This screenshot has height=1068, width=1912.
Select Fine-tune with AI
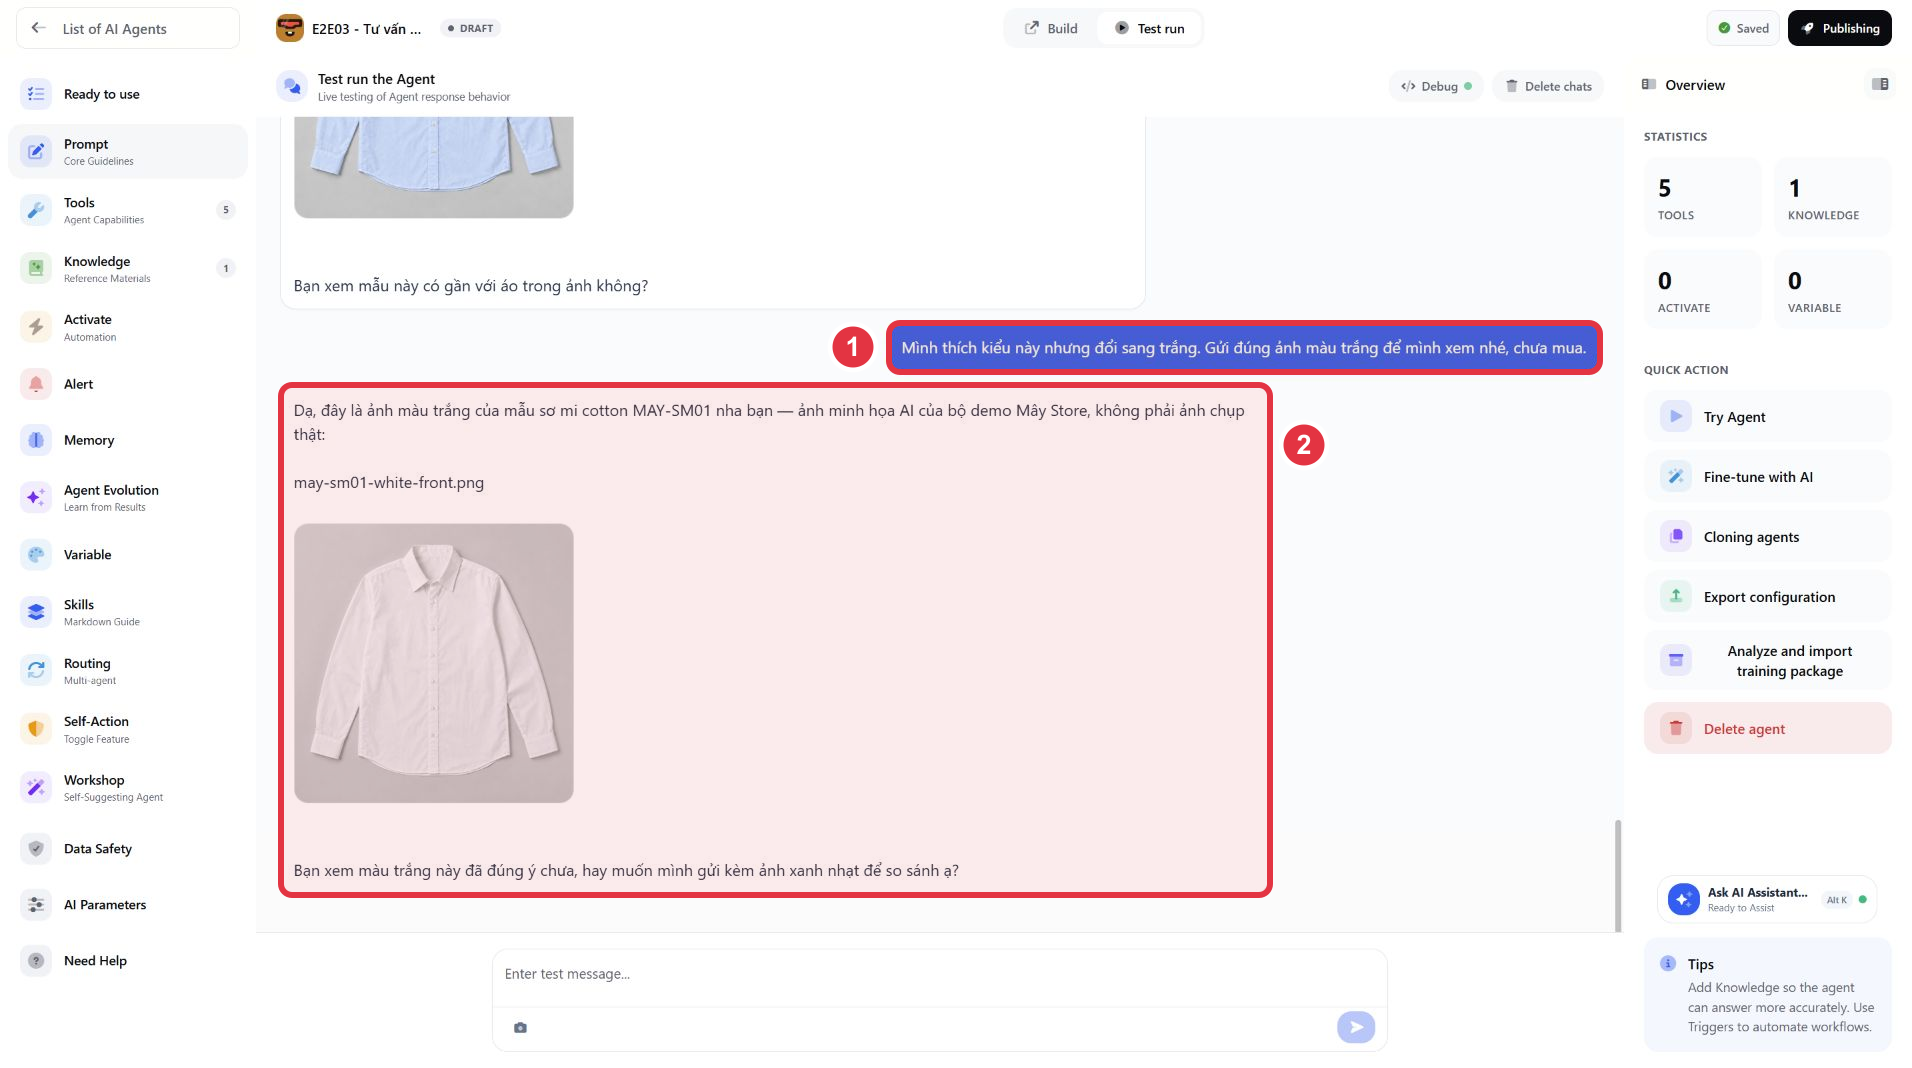pyautogui.click(x=1767, y=477)
